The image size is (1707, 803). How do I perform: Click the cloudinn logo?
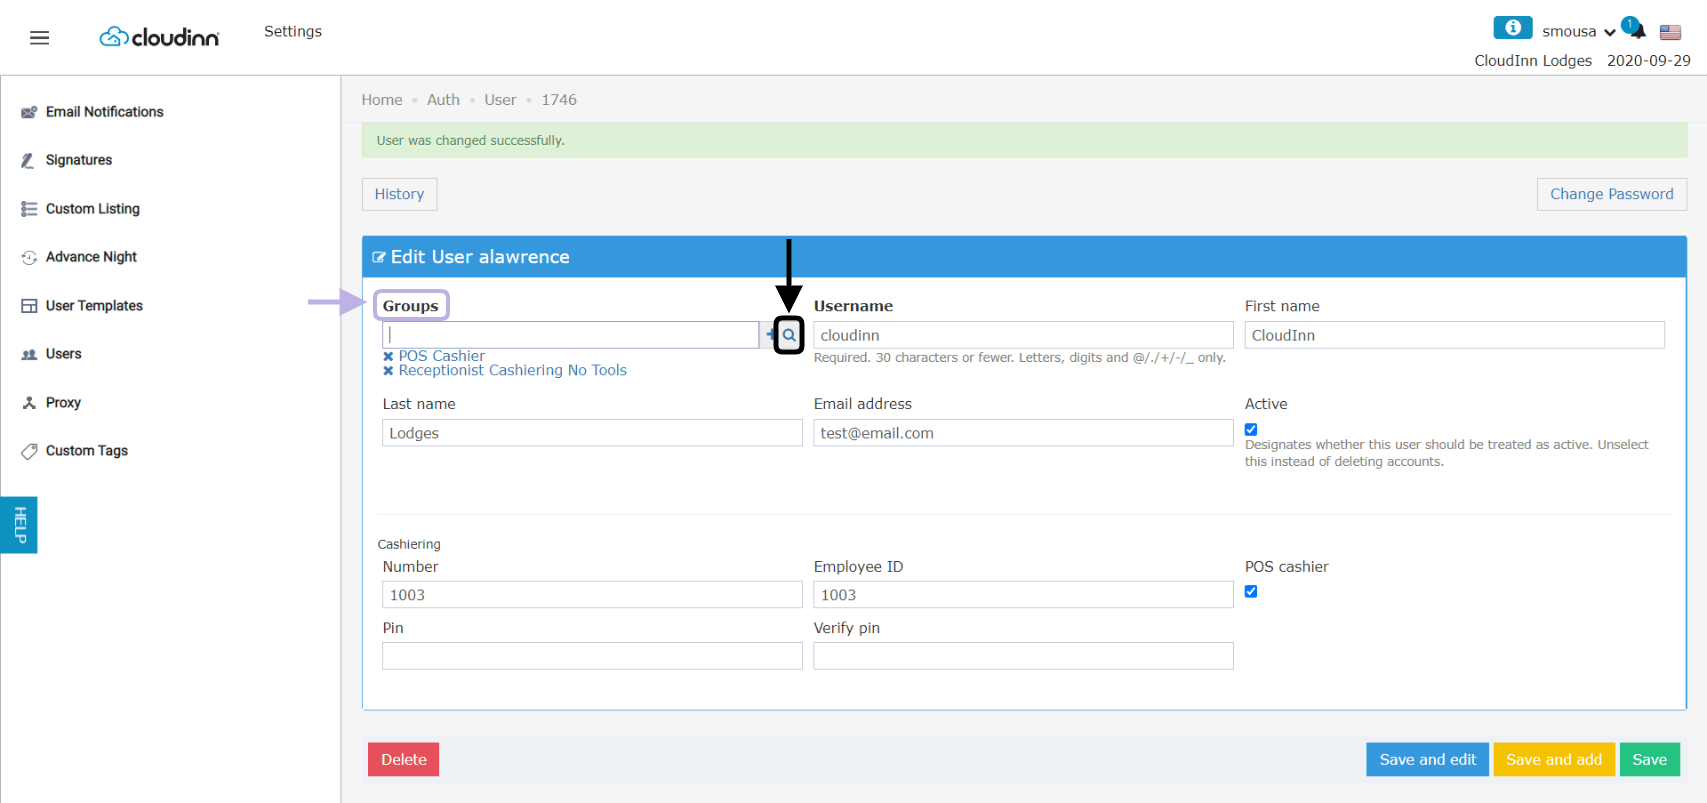[159, 37]
